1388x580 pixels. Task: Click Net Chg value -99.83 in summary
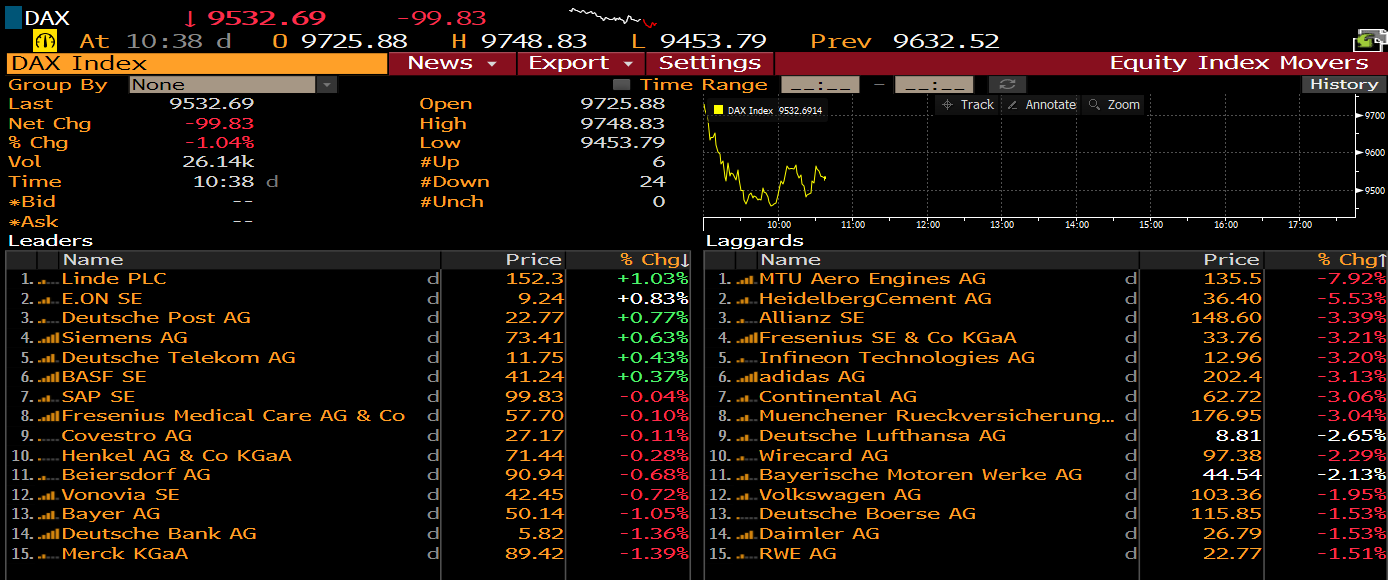218,124
